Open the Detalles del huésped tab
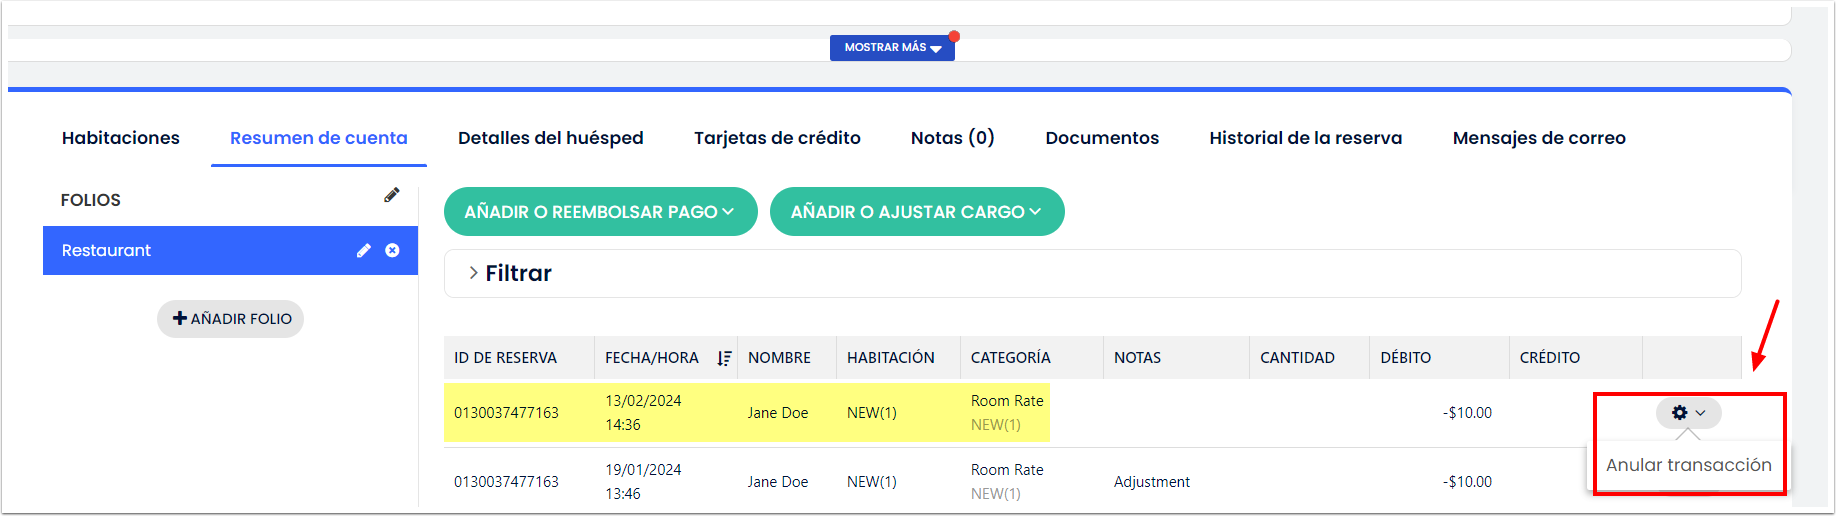1836x516 pixels. click(550, 138)
